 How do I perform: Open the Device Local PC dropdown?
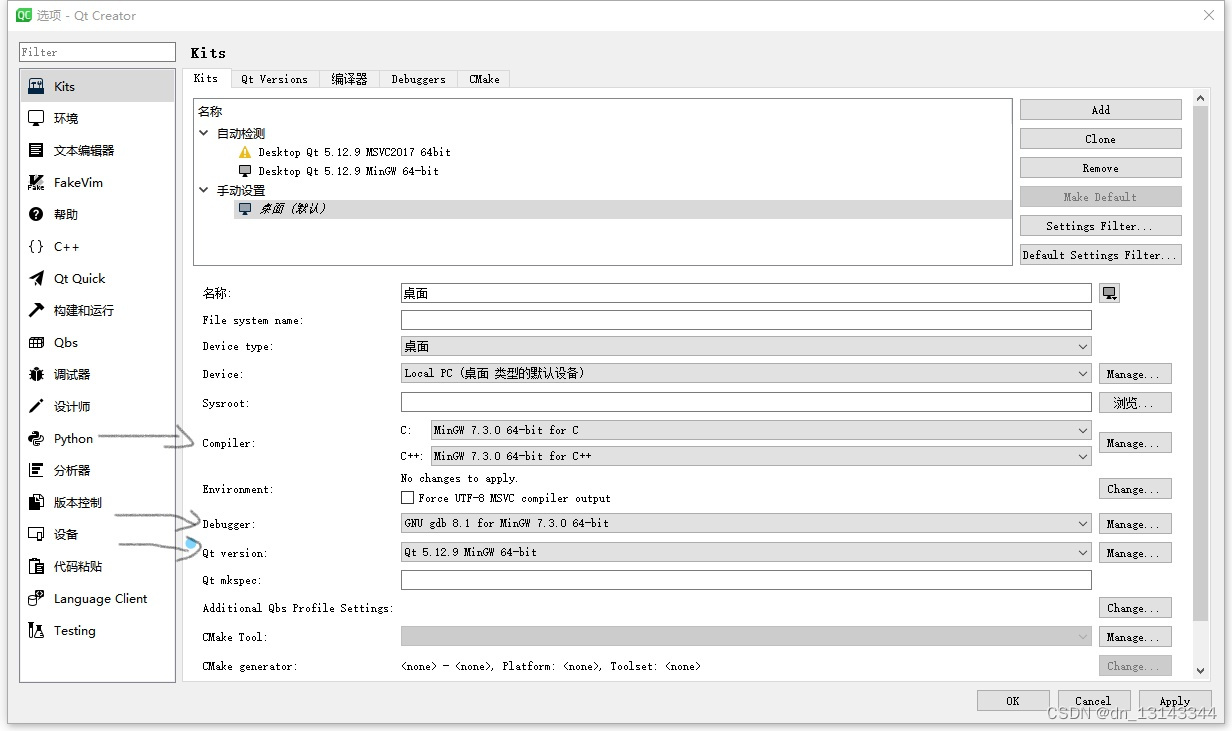coord(746,373)
